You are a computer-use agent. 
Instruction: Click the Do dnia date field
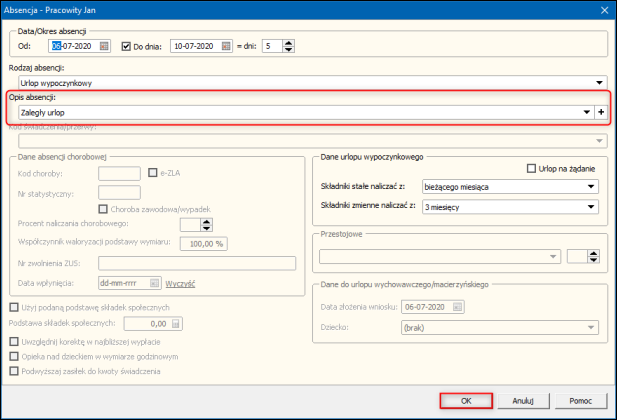194,45
